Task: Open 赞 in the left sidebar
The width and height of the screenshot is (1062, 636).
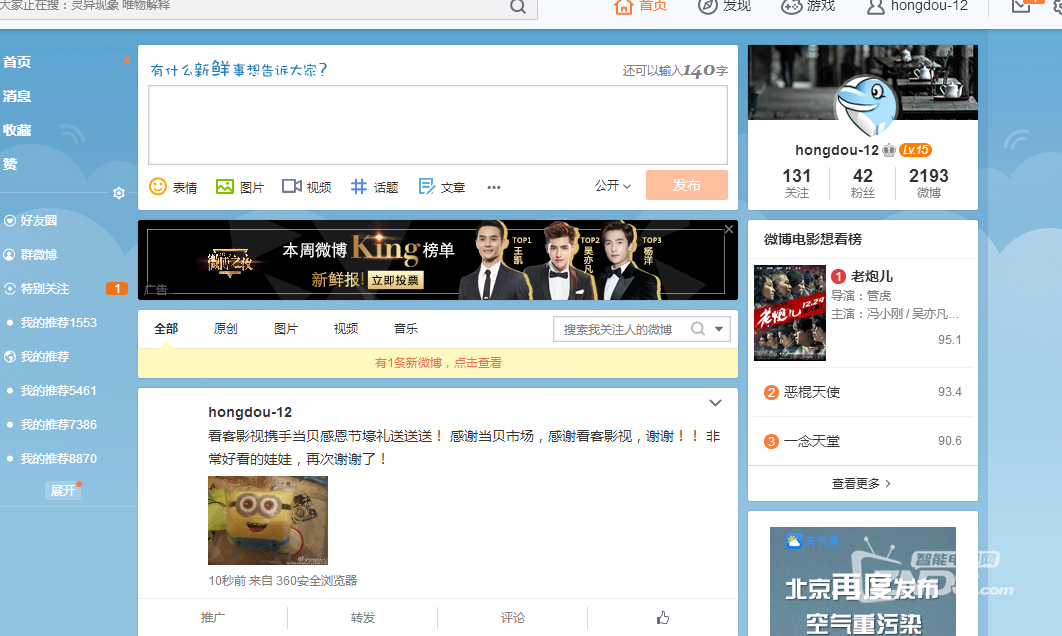Action: pyautogui.click(x=10, y=164)
